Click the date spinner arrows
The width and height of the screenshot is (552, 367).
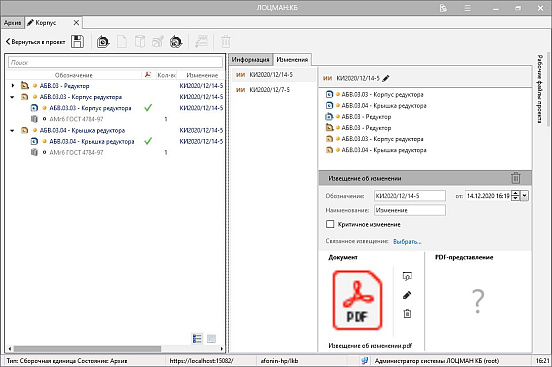click(515, 196)
